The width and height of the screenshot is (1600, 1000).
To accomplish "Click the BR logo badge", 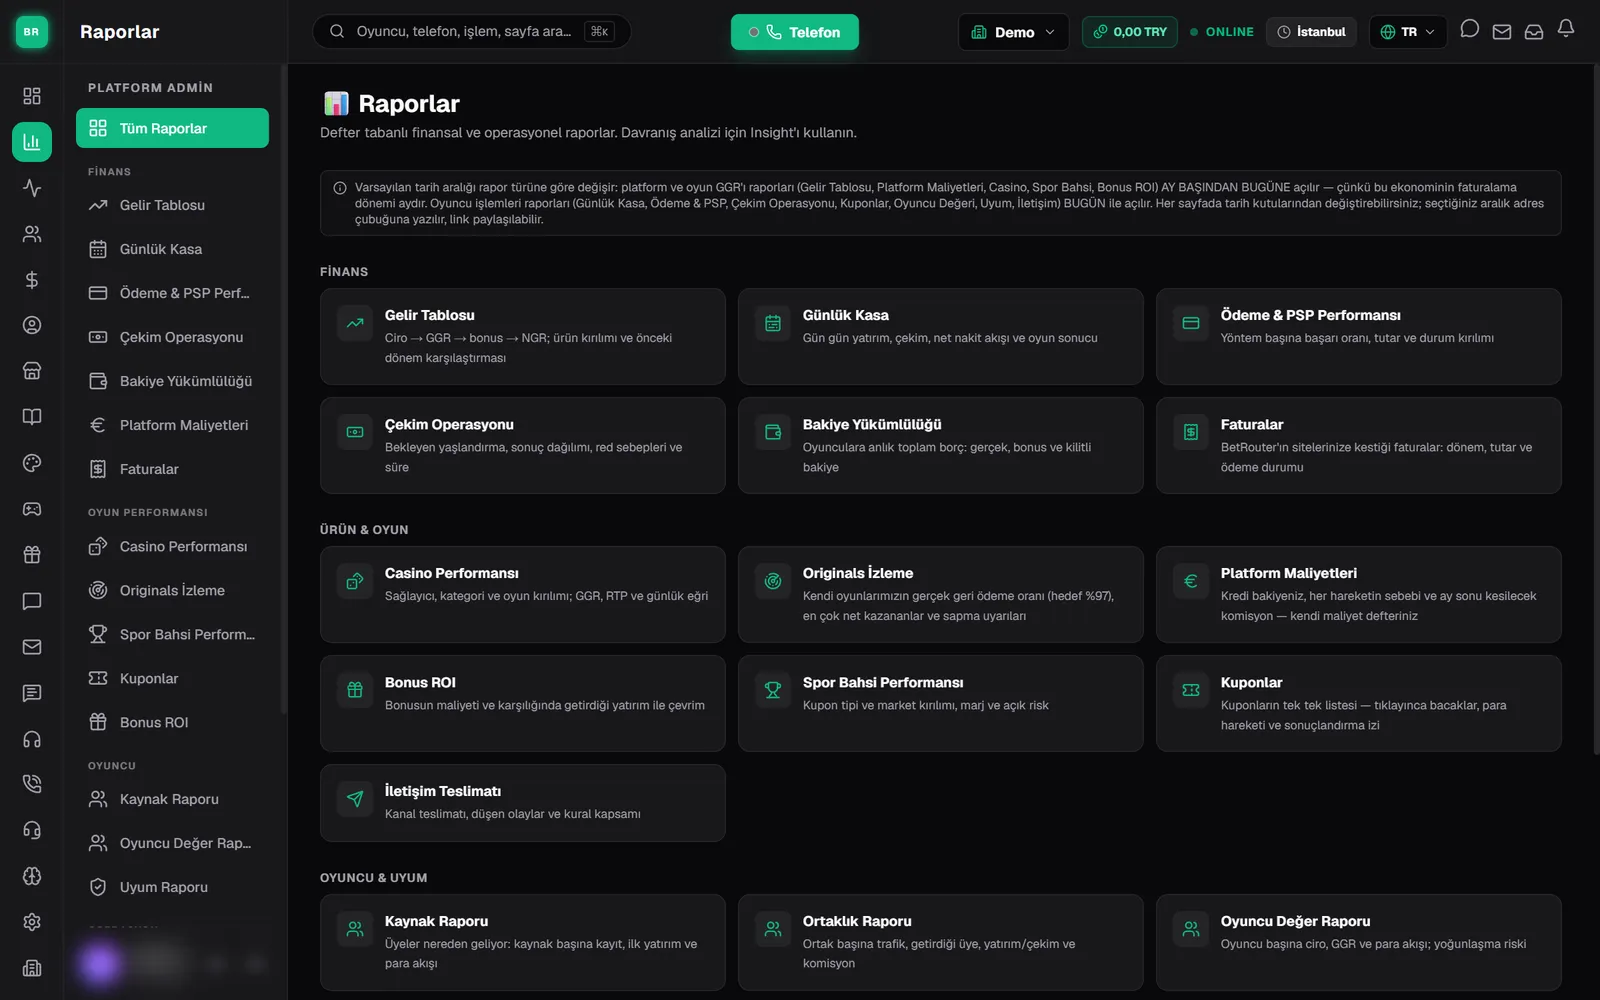I will [x=32, y=32].
